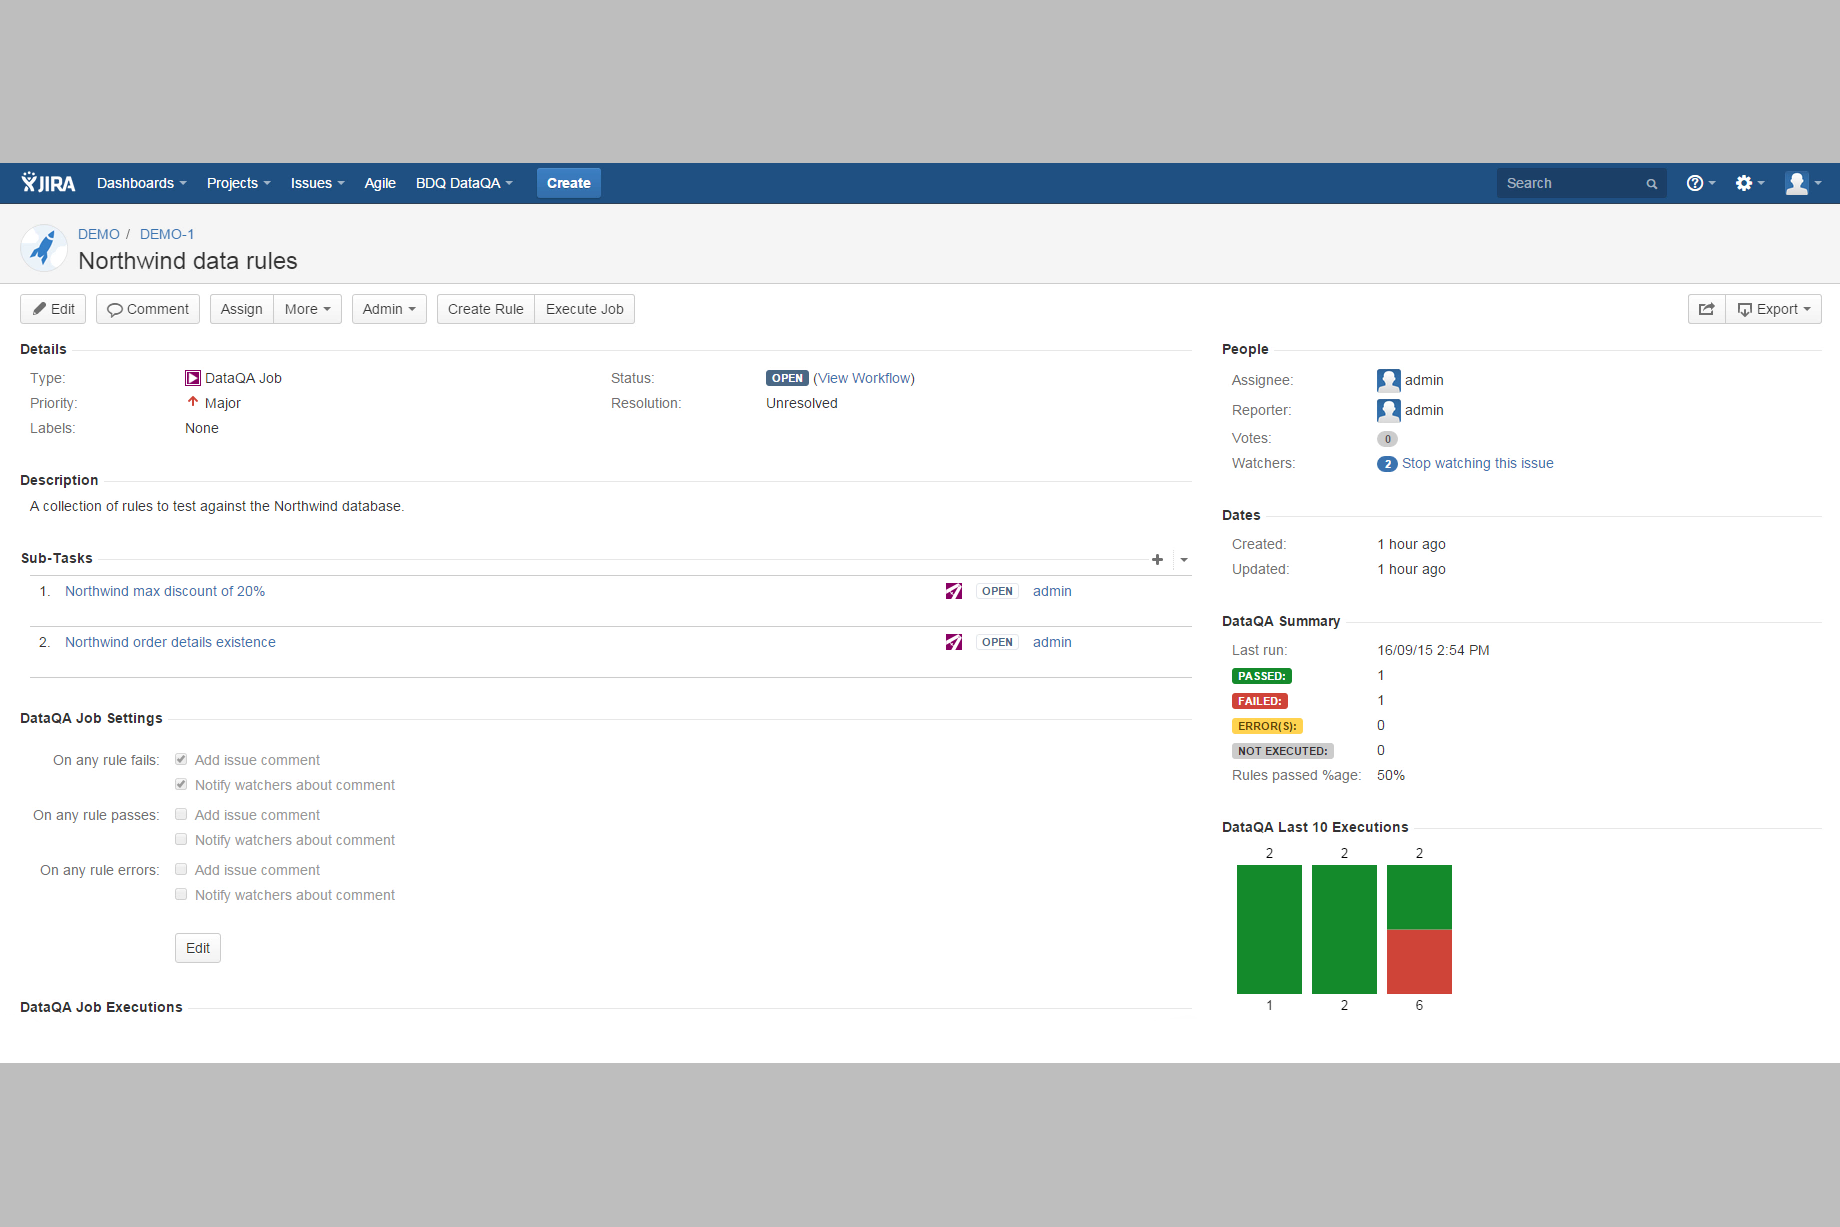The width and height of the screenshot is (1840, 1227).
Task: Click rule icon for Northwind order details existence
Action: coord(954,642)
